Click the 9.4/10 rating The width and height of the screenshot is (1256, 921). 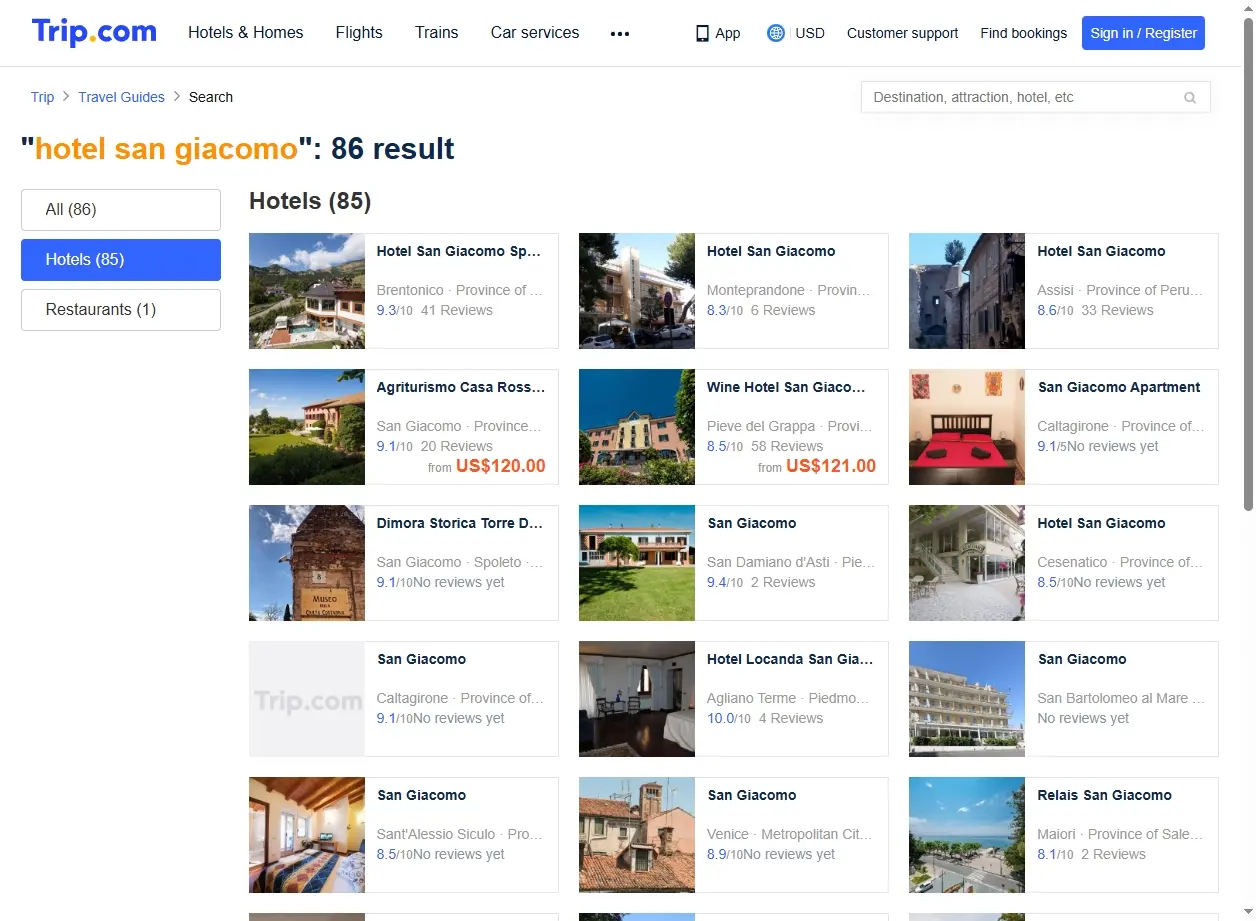point(725,583)
